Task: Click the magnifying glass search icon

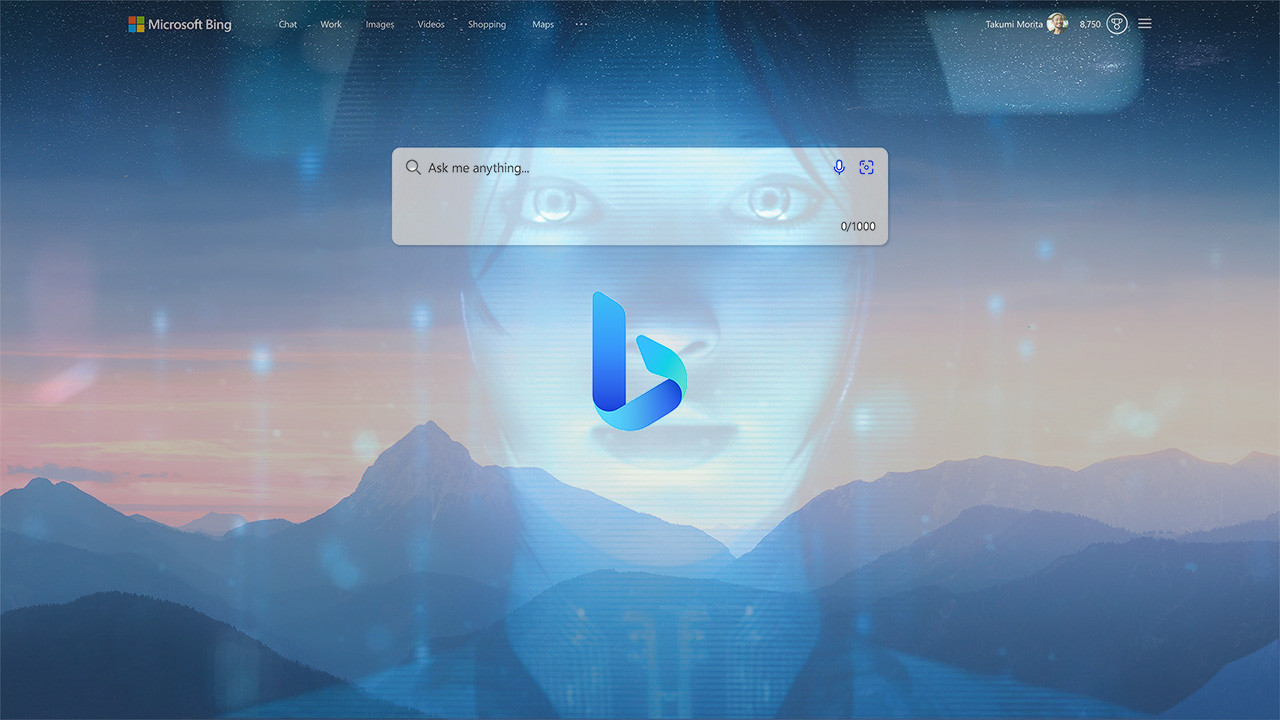Action: coord(413,168)
